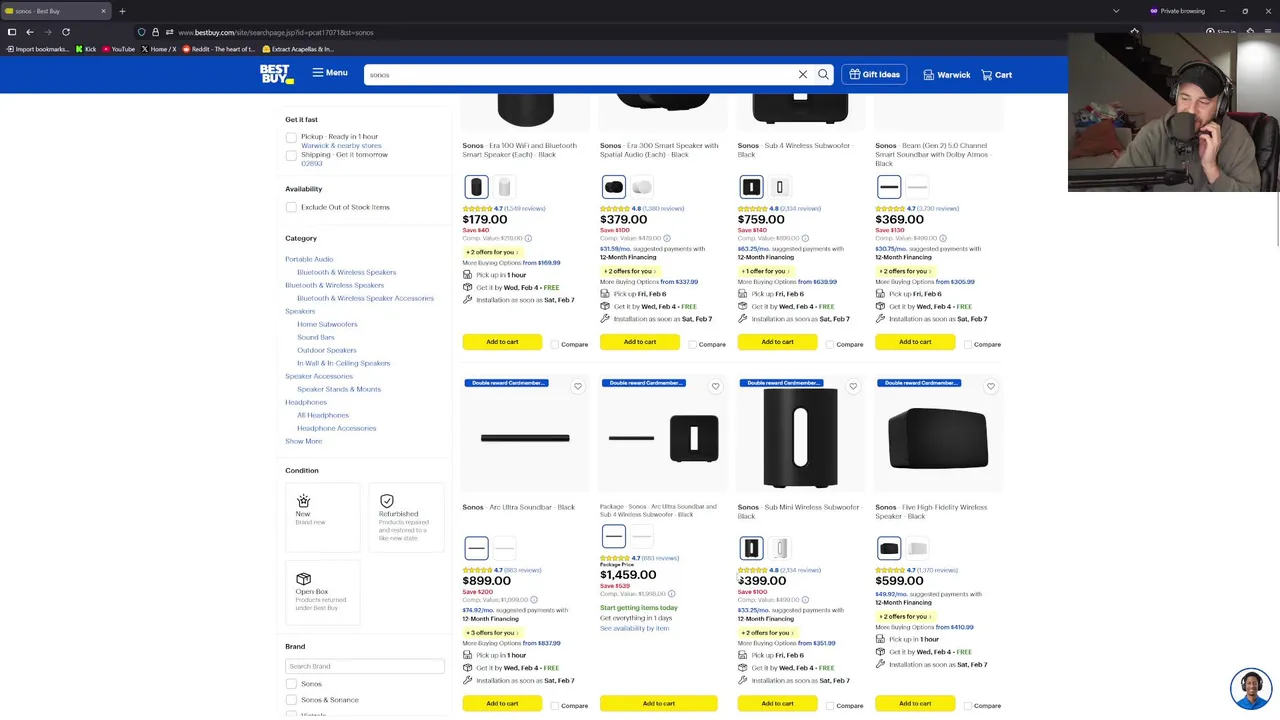This screenshot has height=720, width=1280.
Task: Open Sonos Five speaker product image
Action: pyautogui.click(x=938, y=438)
